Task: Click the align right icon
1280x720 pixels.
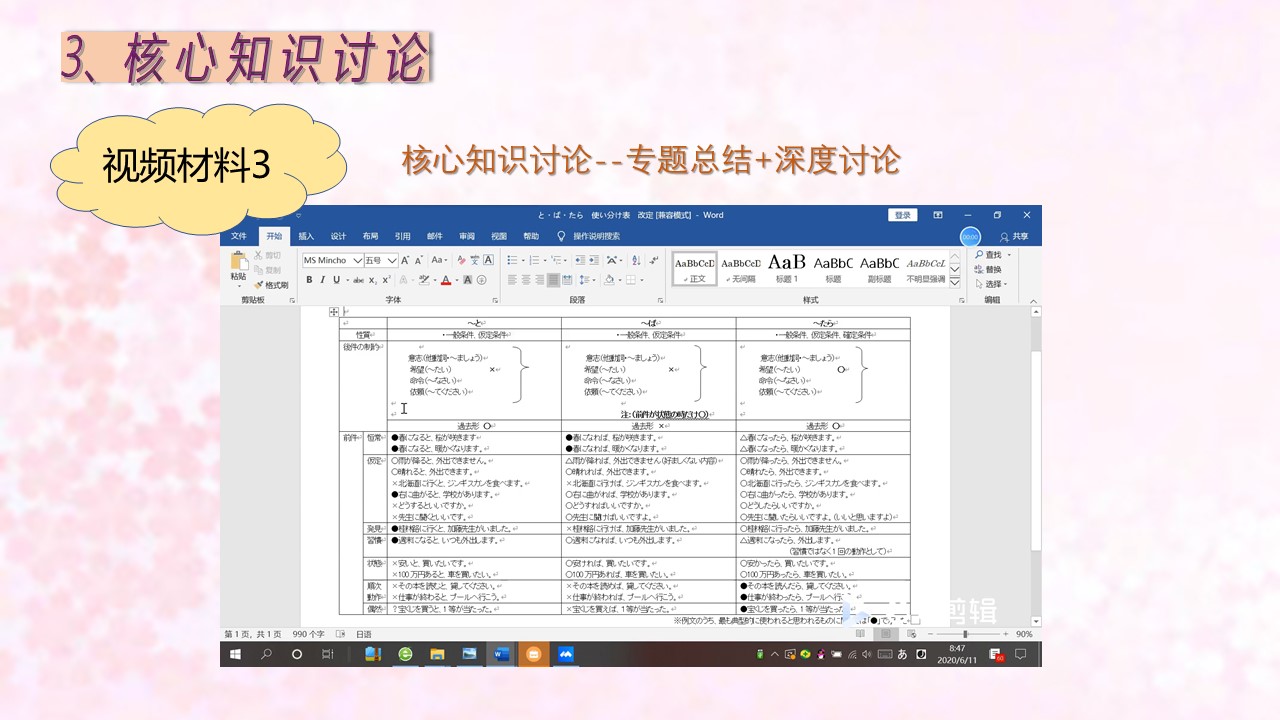Action: click(x=540, y=280)
